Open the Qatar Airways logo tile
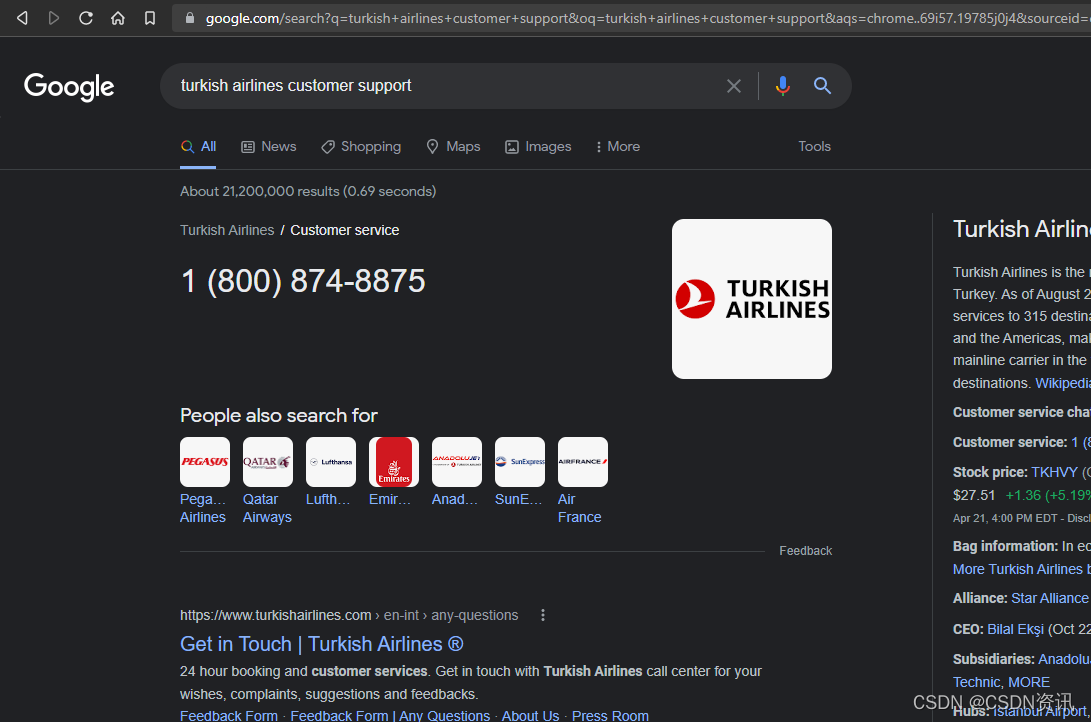The image size is (1091, 722). [x=268, y=462]
